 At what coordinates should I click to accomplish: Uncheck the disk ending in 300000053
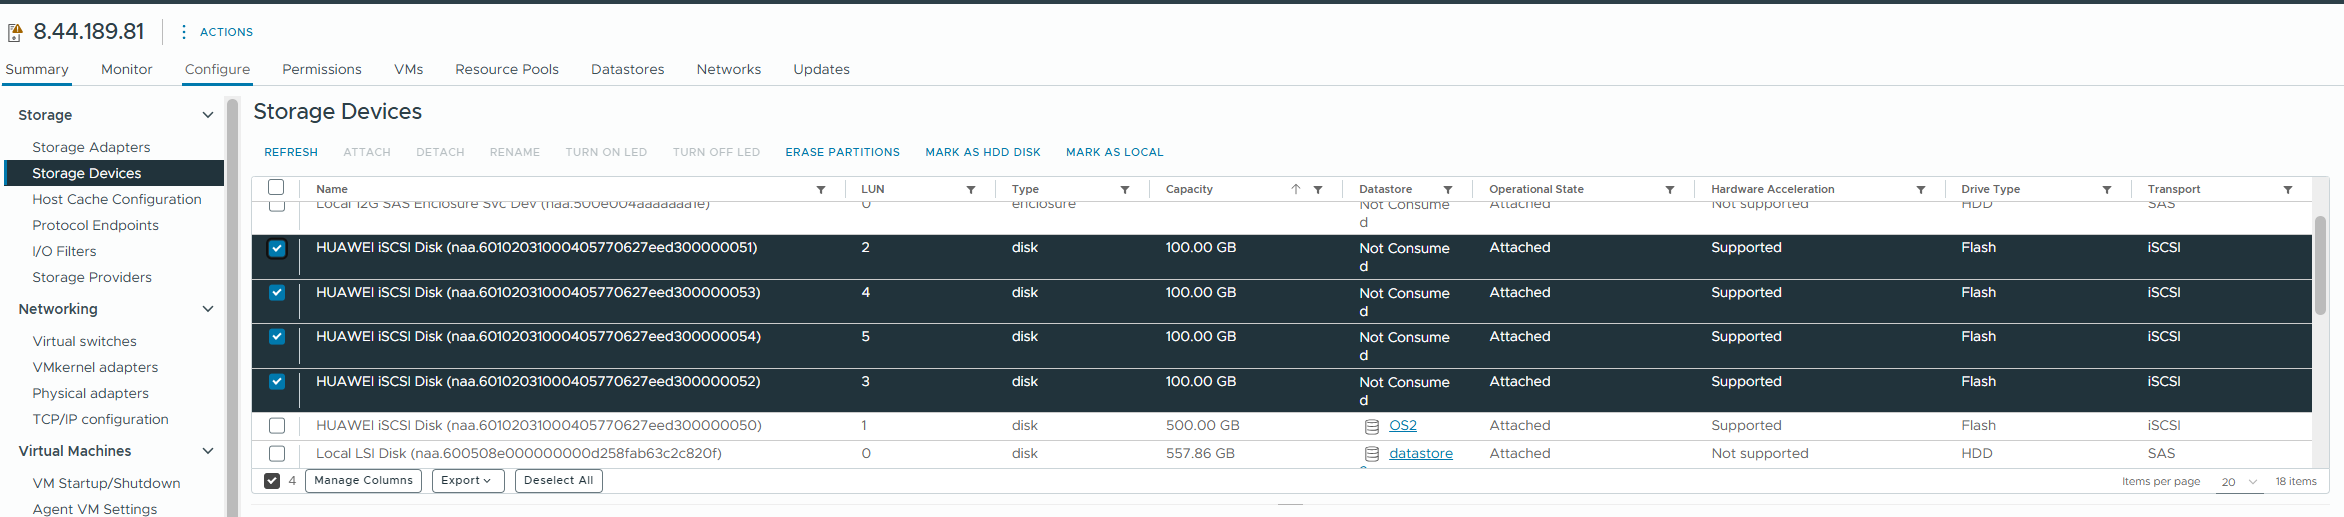pyautogui.click(x=277, y=293)
